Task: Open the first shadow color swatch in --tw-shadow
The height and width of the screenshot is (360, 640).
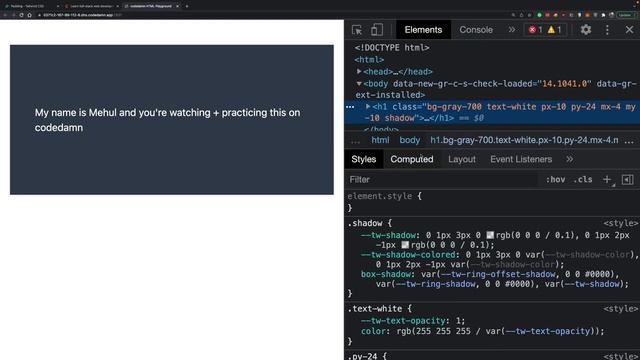Action: coord(490,235)
